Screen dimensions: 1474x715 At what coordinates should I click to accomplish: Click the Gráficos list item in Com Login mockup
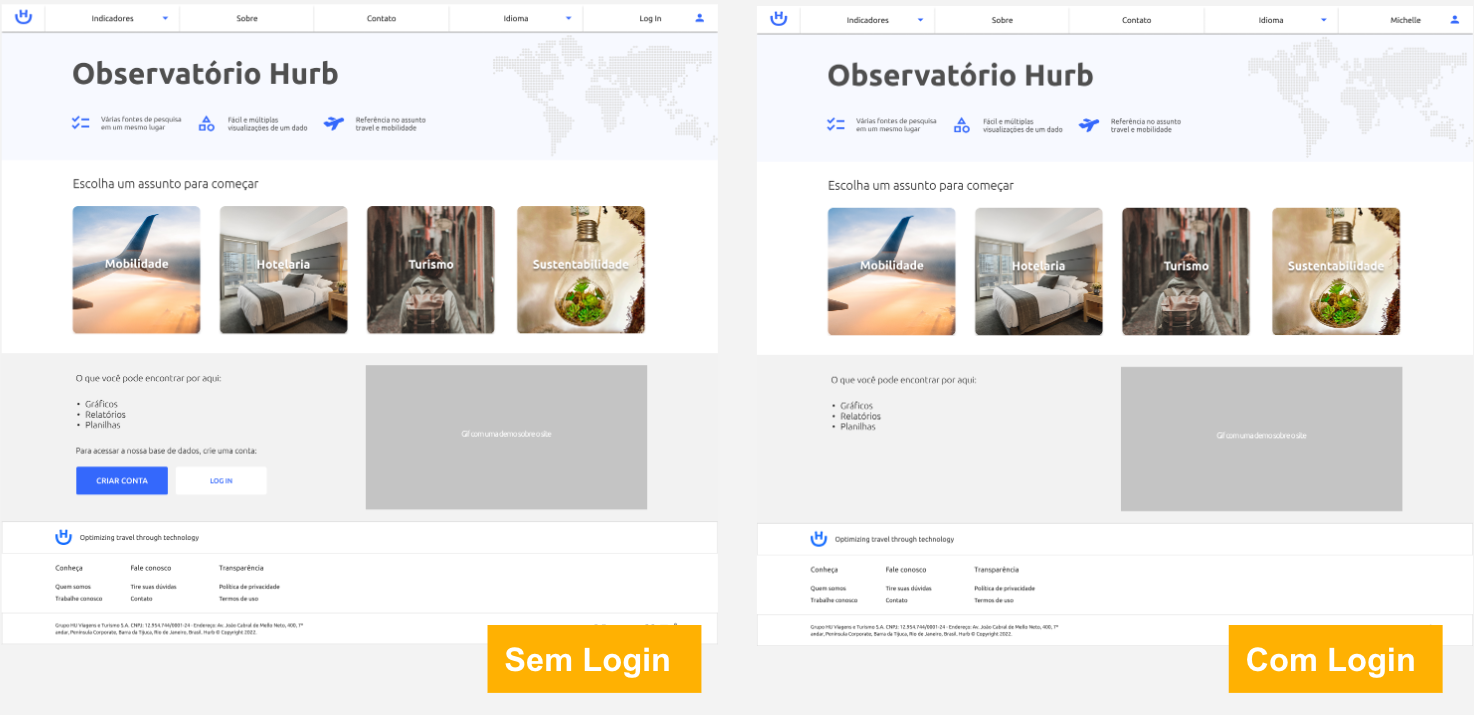856,406
